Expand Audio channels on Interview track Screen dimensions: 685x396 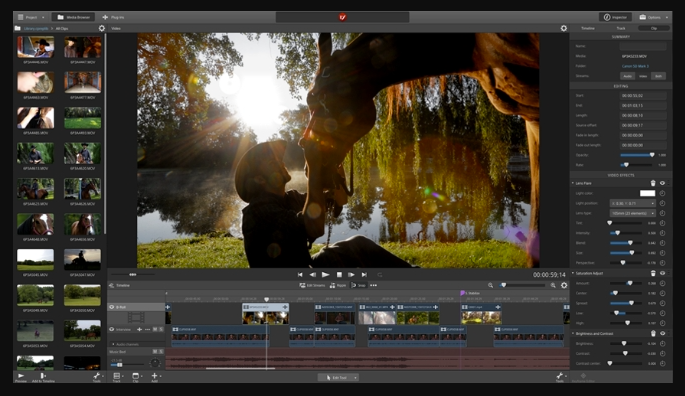tap(114, 344)
